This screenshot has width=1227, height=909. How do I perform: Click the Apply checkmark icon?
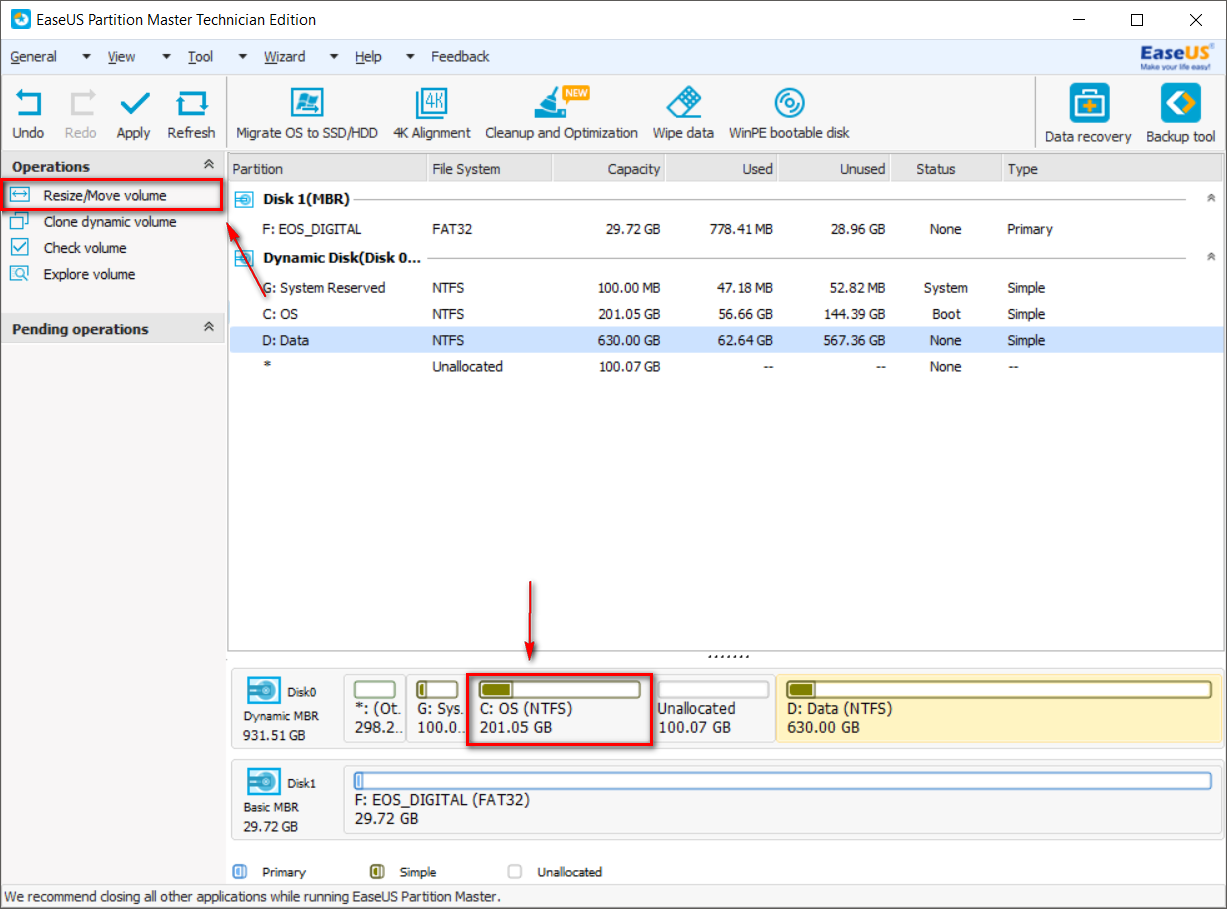[133, 105]
